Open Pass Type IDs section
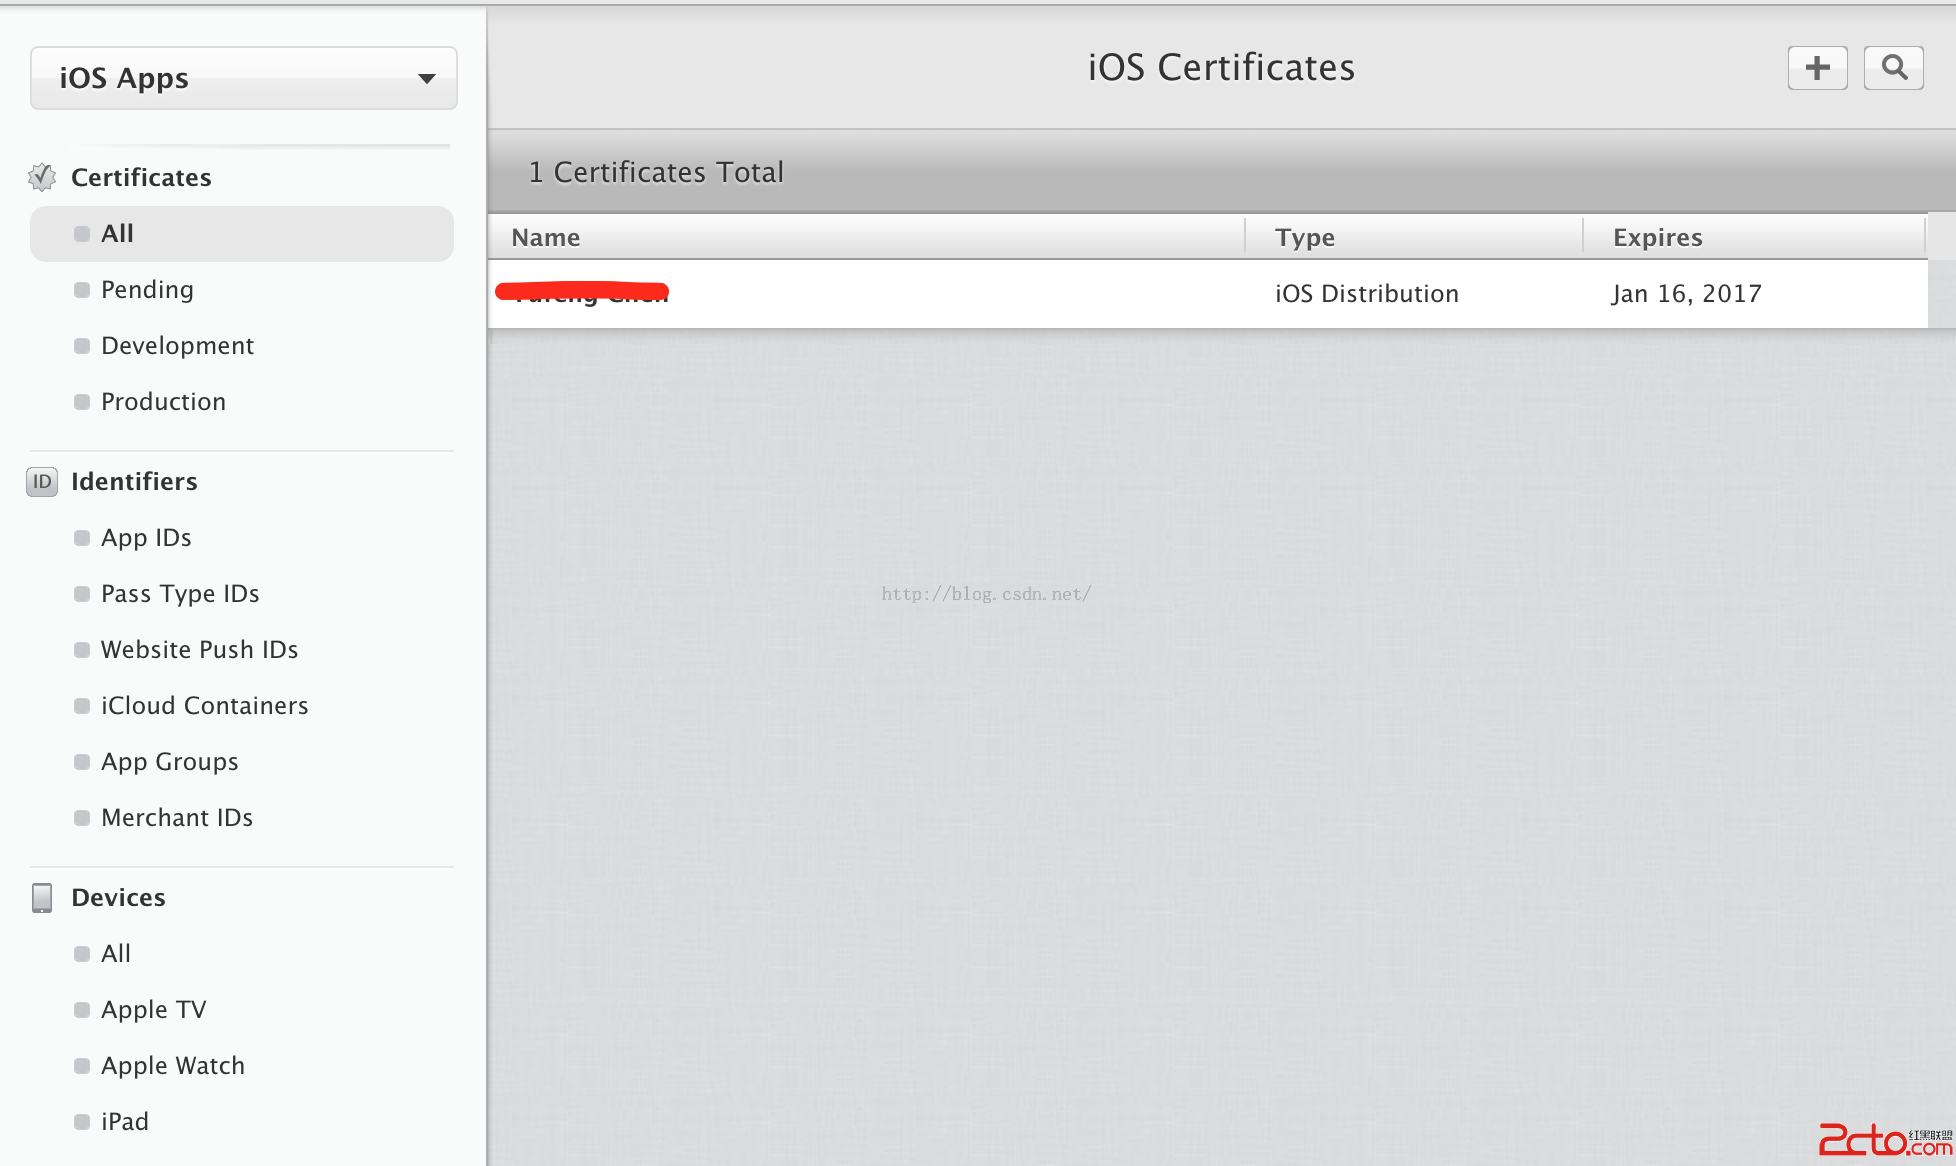 click(x=180, y=594)
